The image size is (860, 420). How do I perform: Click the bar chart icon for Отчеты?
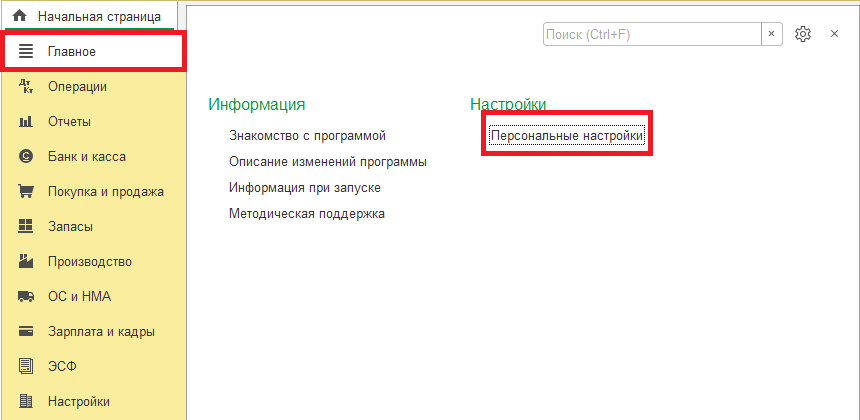tap(27, 122)
